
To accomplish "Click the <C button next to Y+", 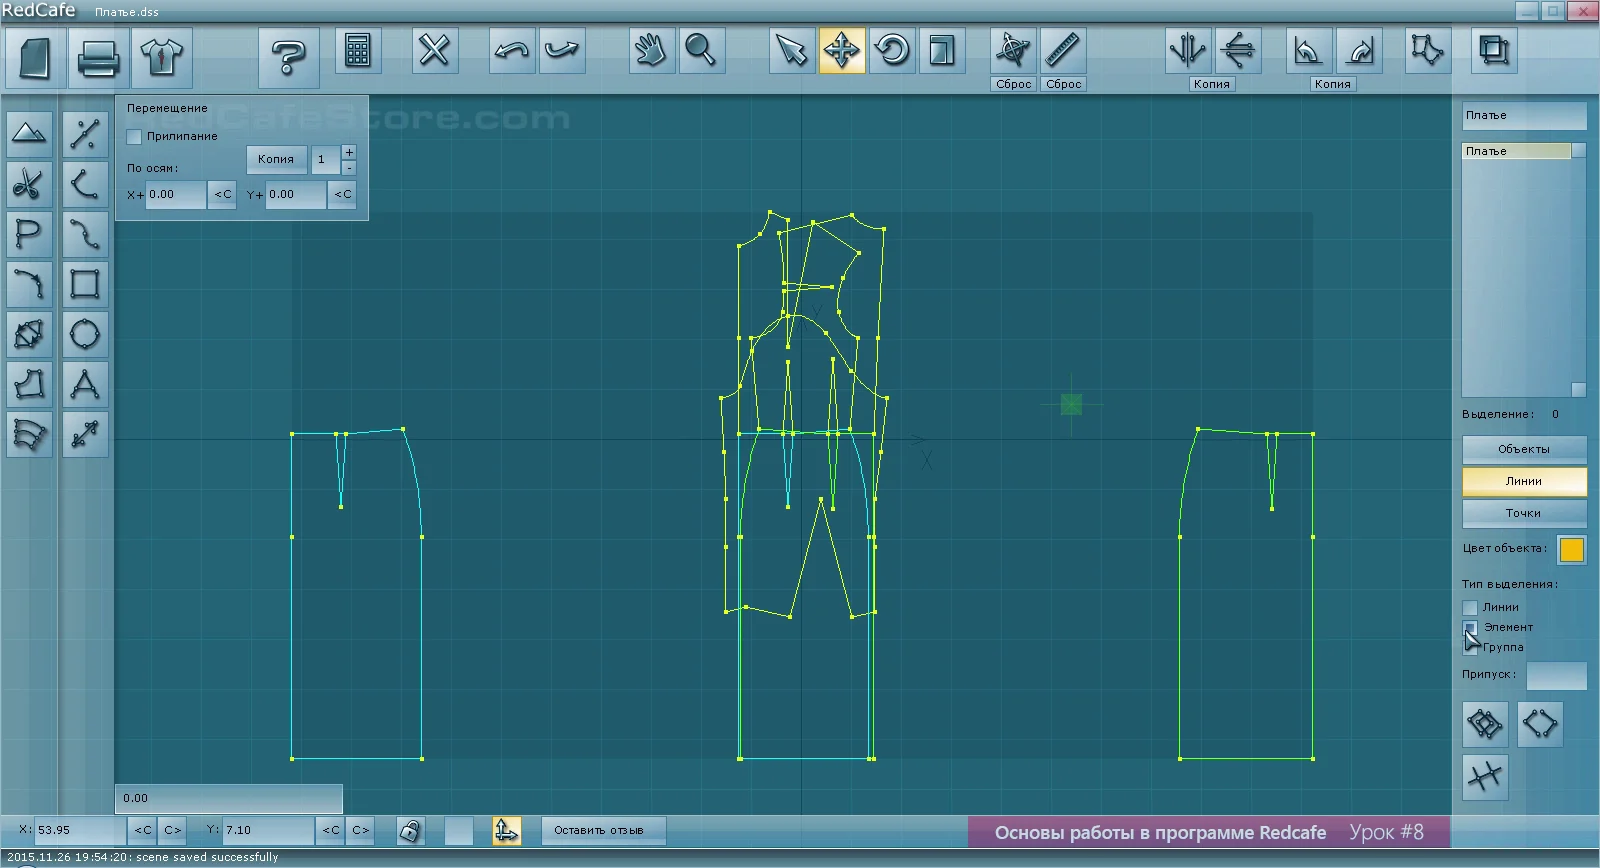I will pos(343,195).
